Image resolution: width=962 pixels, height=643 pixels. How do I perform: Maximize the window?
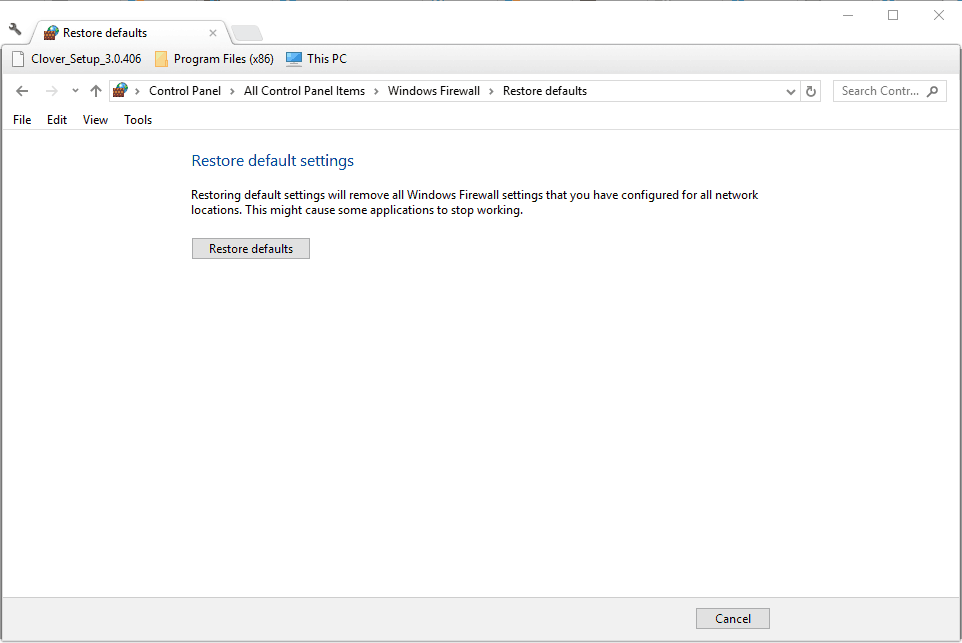pos(893,15)
